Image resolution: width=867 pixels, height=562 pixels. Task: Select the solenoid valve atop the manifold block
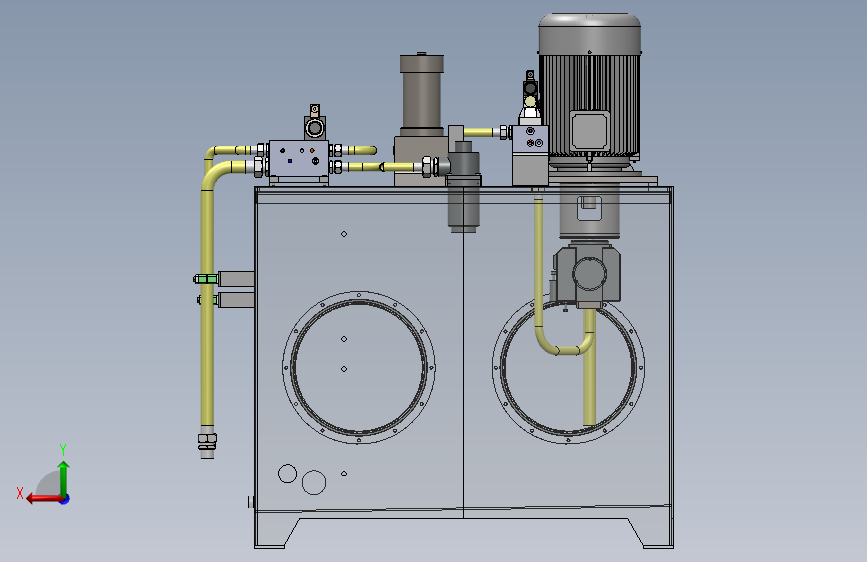click(x=315, y=123)
